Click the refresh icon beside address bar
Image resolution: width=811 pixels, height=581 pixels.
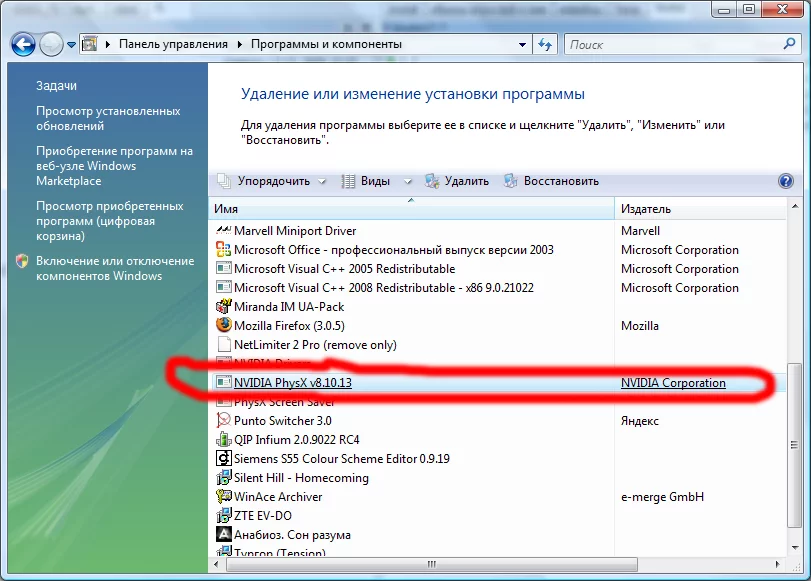(545, 44)
